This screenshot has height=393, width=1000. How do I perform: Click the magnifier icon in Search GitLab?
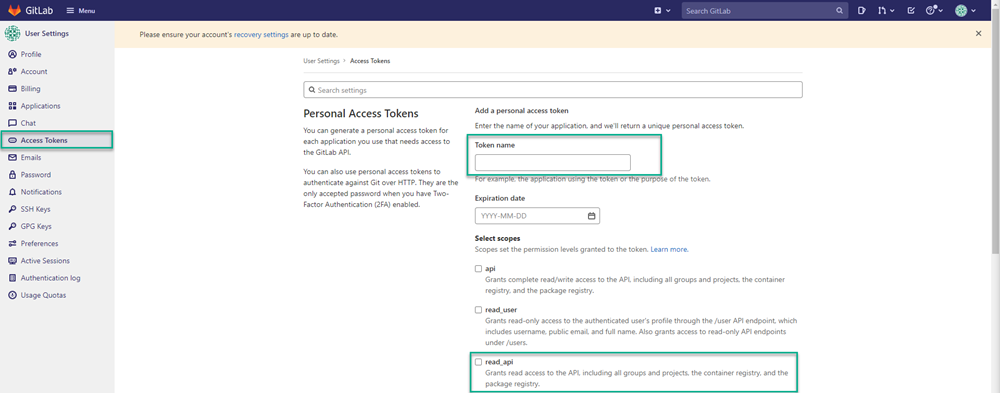[x=839, y=10]
